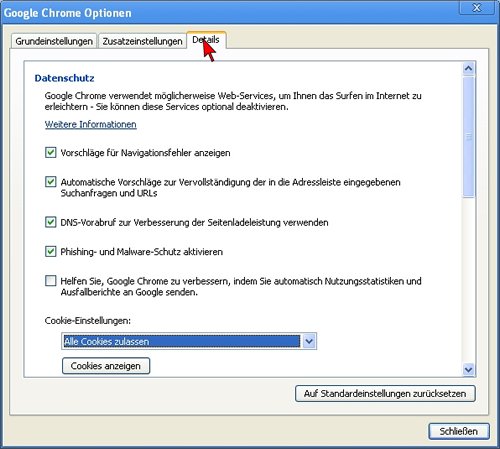Enable sending Nutzungsstatistiken to Google checkbox
This screenshot has width=500, height=449.
coord(51,281)
